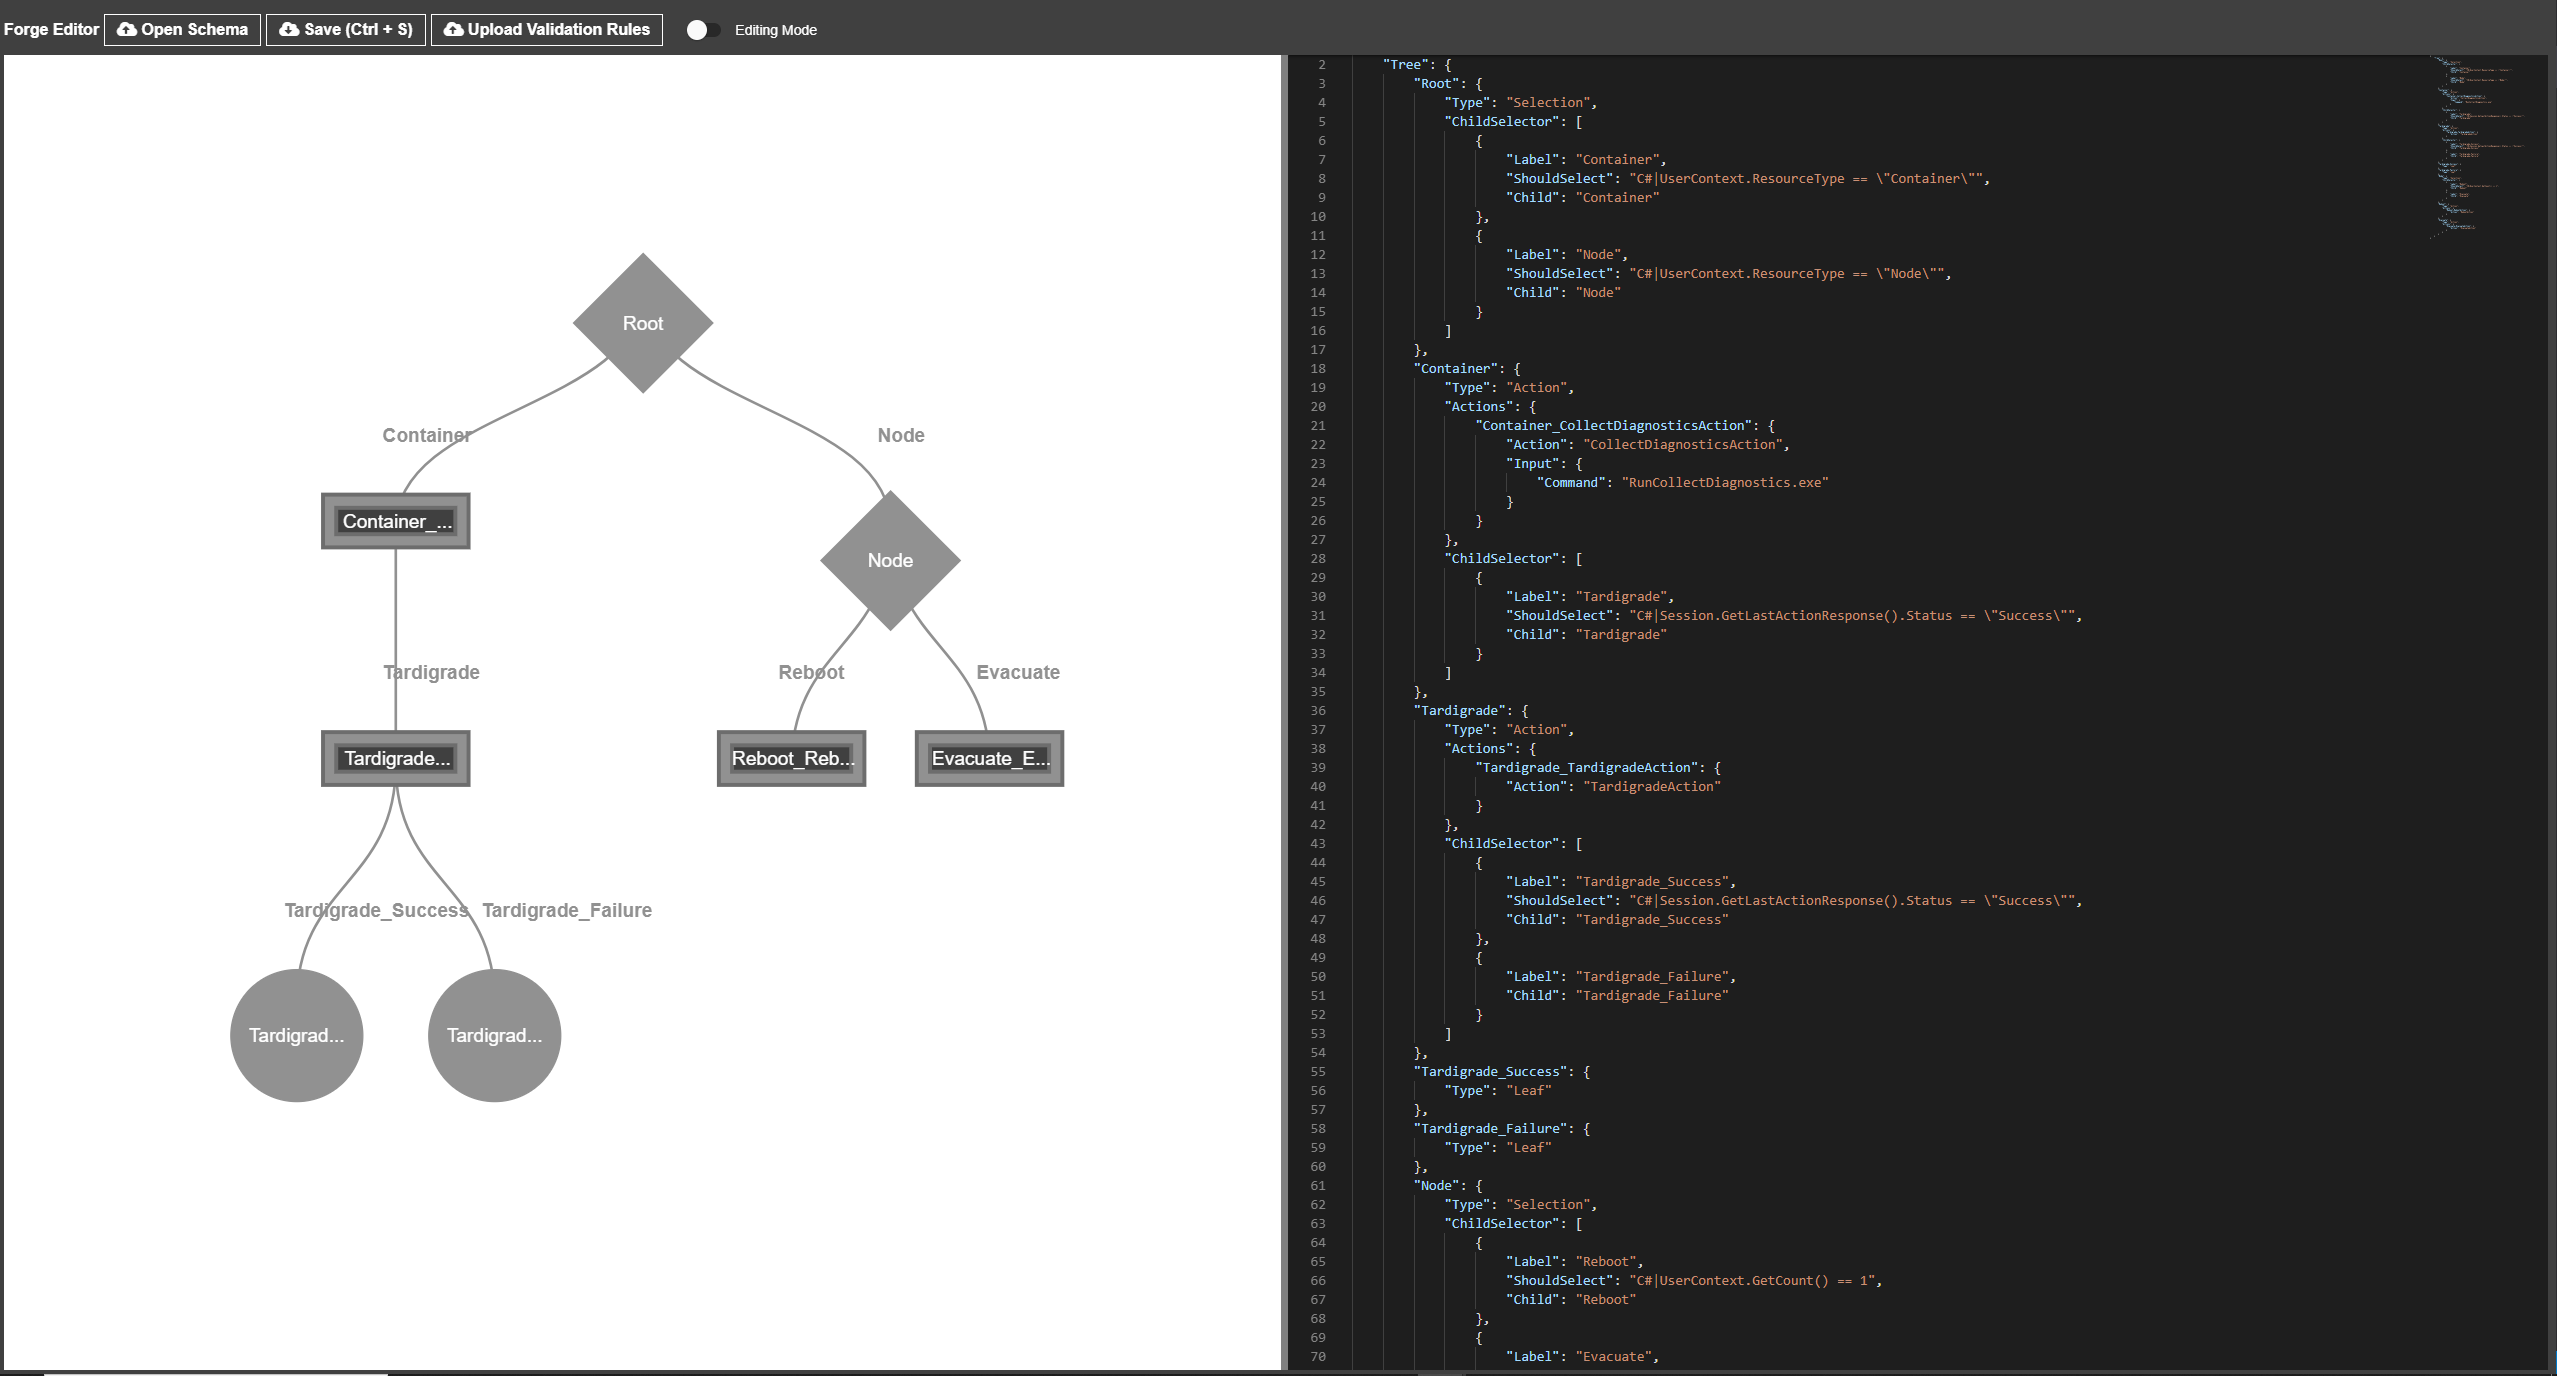Click cloud icon on Open Schema button
This screenshot has height=1376, width=2557.
coord(127,29)
